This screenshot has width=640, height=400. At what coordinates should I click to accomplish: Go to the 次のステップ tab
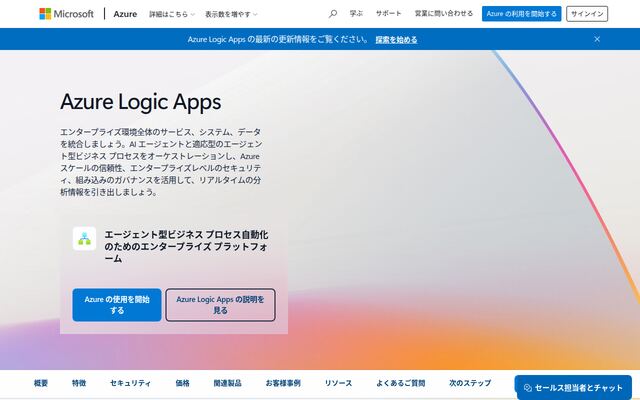(x=470, y=383)
